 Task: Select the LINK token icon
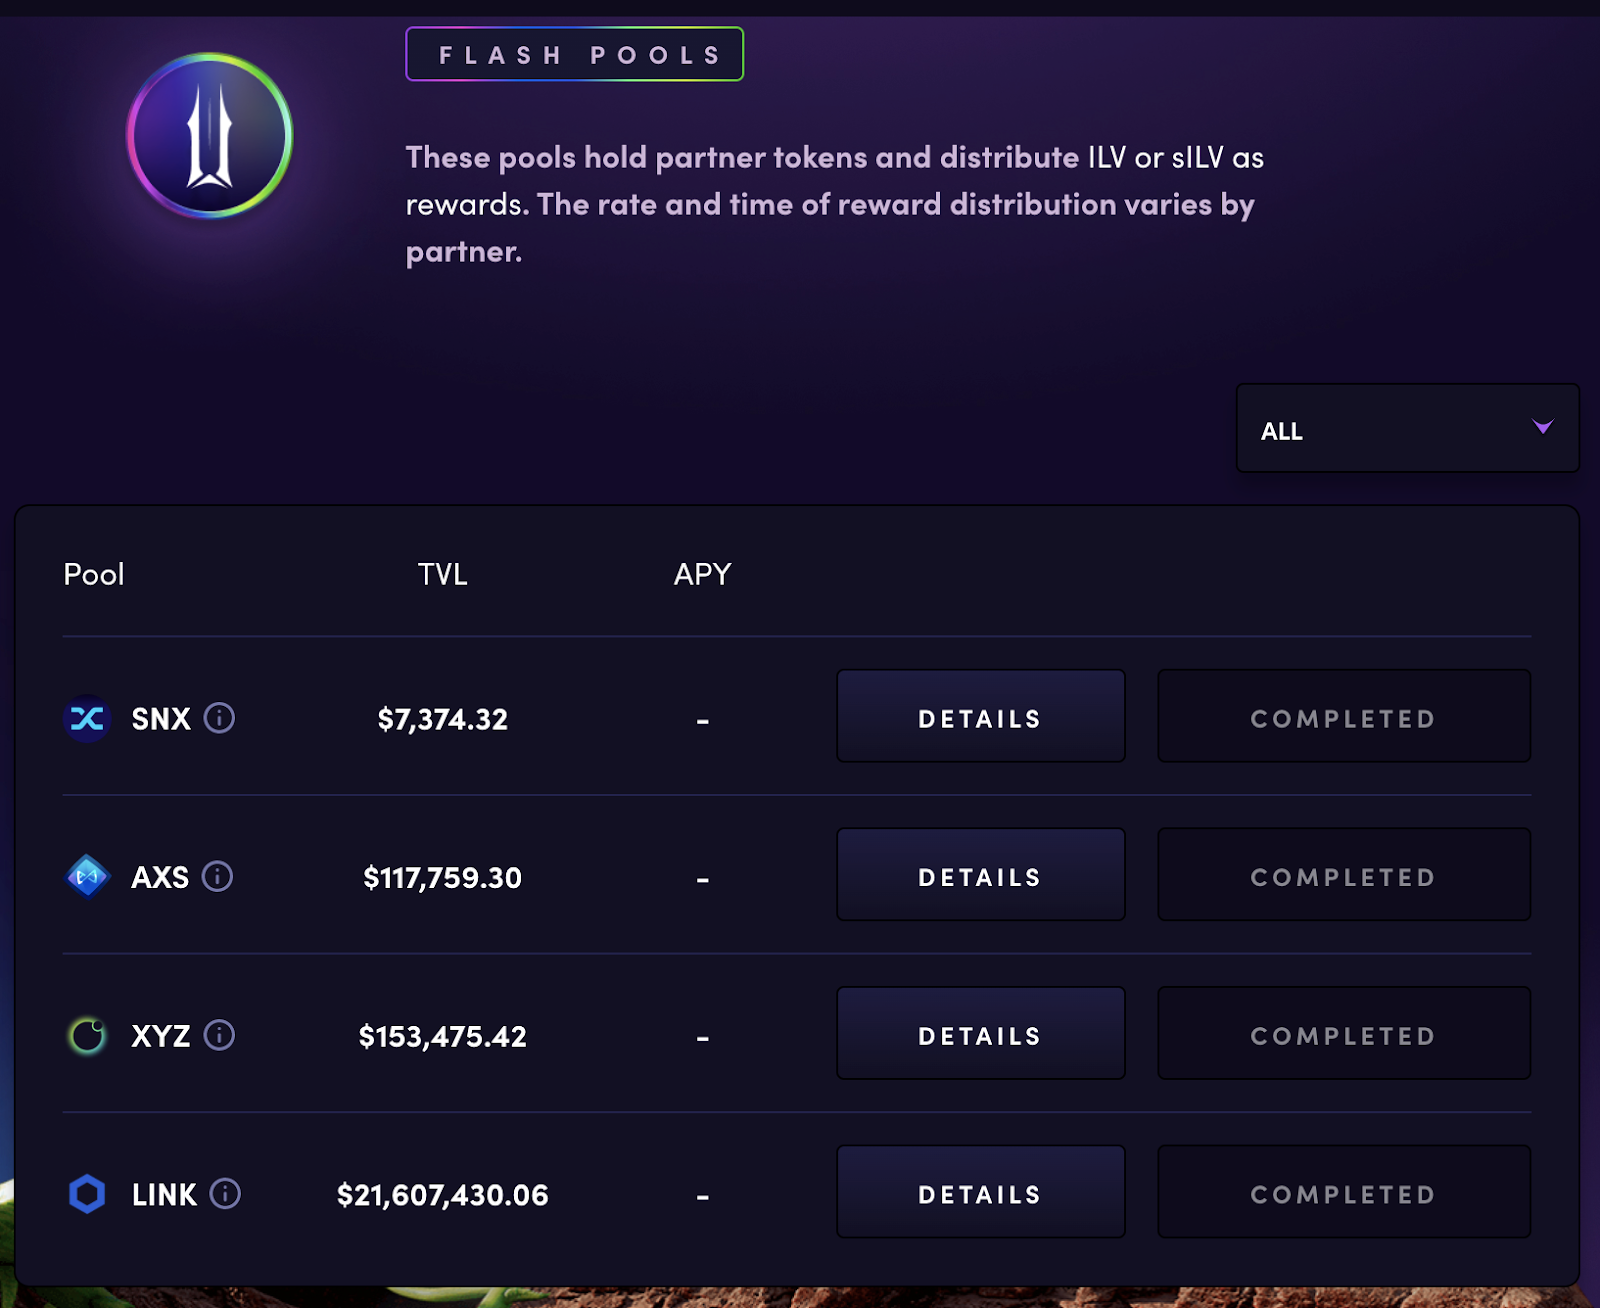click(87, 1193)
